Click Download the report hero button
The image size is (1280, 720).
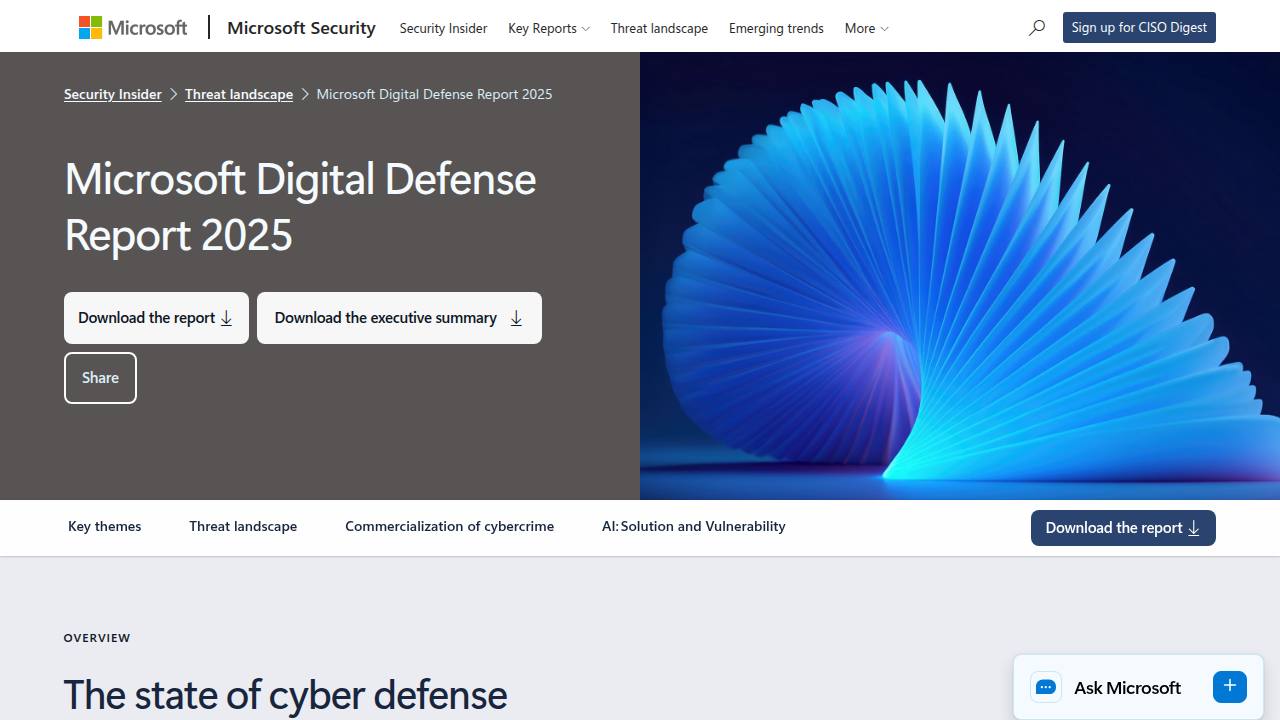point(156,318)
